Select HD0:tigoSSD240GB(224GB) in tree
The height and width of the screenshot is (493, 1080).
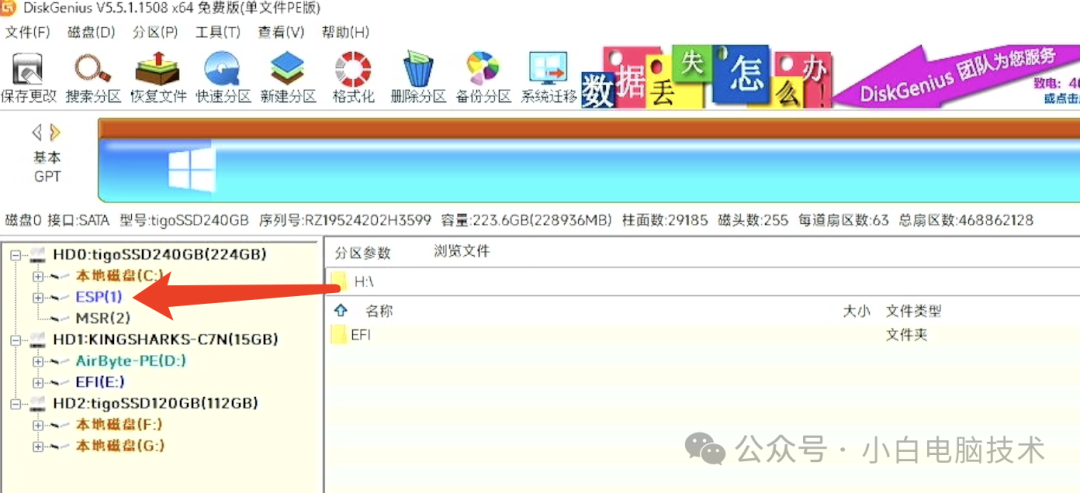point(159,255)
